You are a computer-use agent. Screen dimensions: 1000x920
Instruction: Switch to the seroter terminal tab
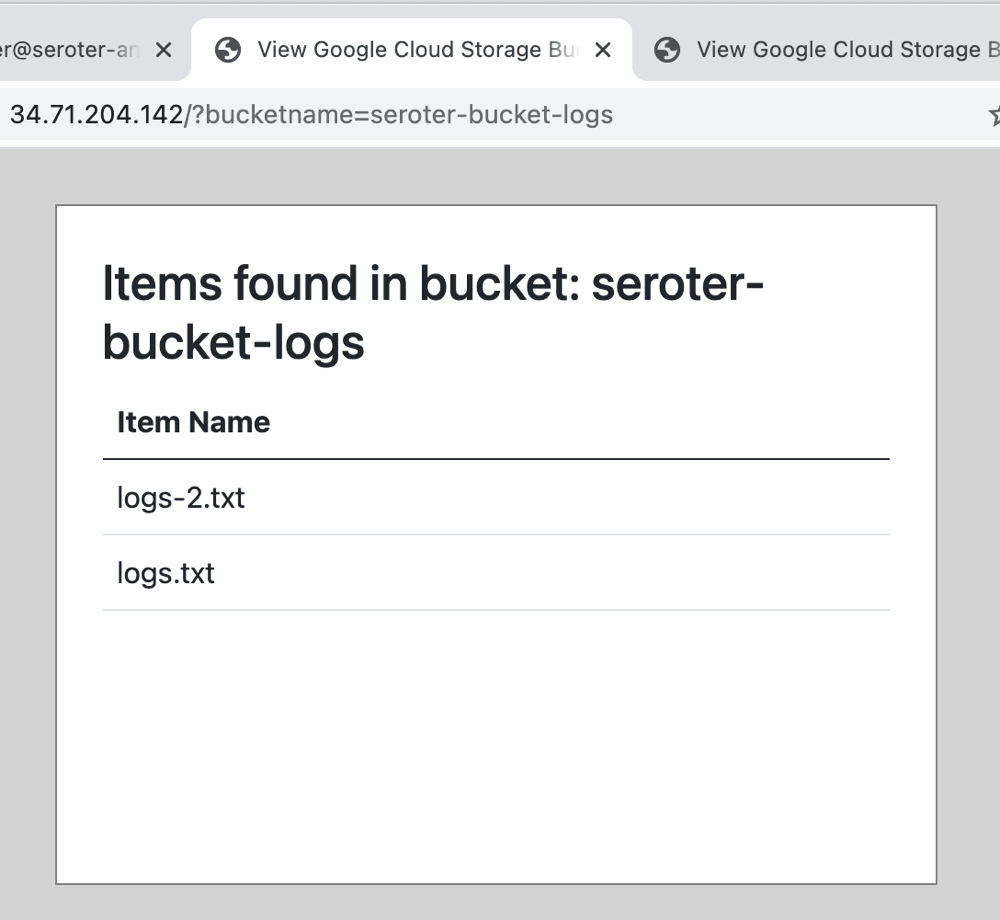(70, 50)
